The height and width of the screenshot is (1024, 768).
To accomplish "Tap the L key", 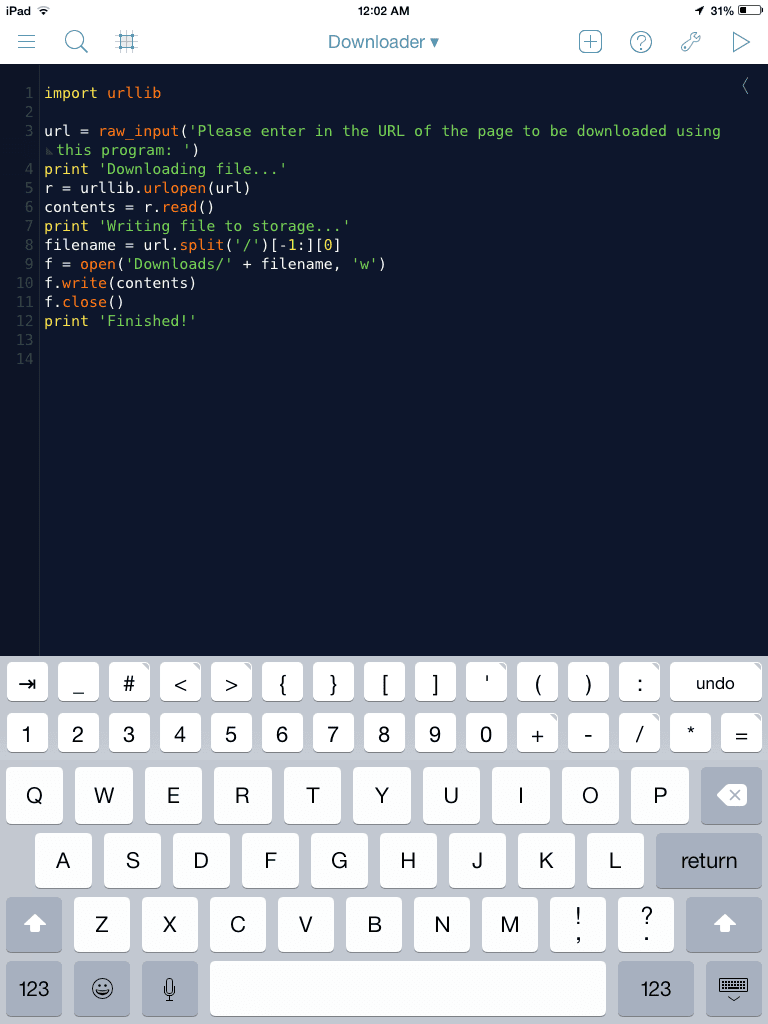I will tap(615, 860).
